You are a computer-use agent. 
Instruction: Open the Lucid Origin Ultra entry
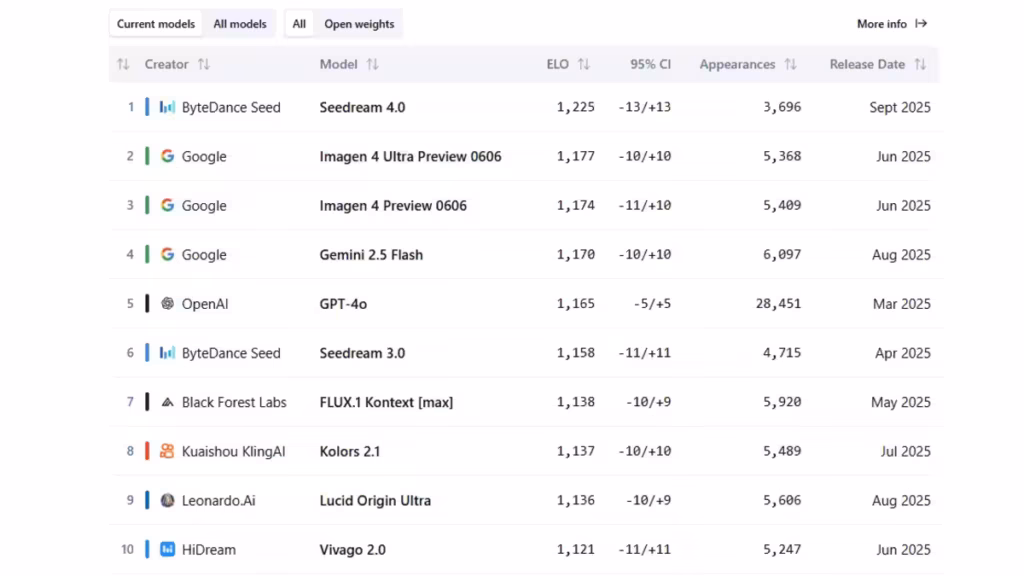pos(375,500)
